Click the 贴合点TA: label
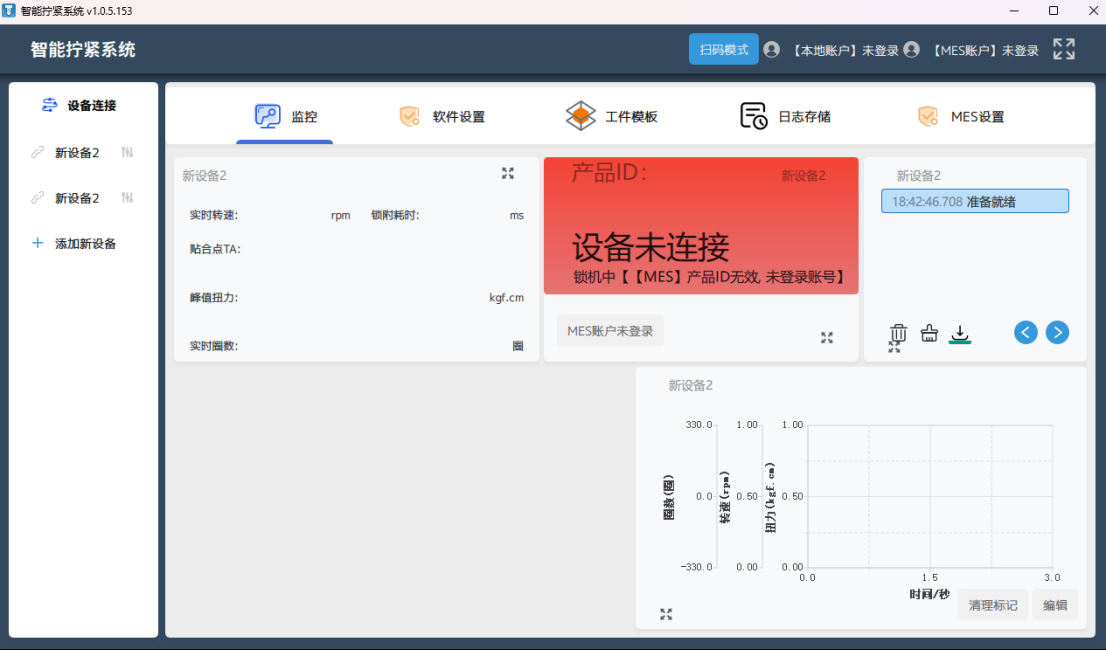Viewport: 1106px width, 650px height. tap(215, 249)
